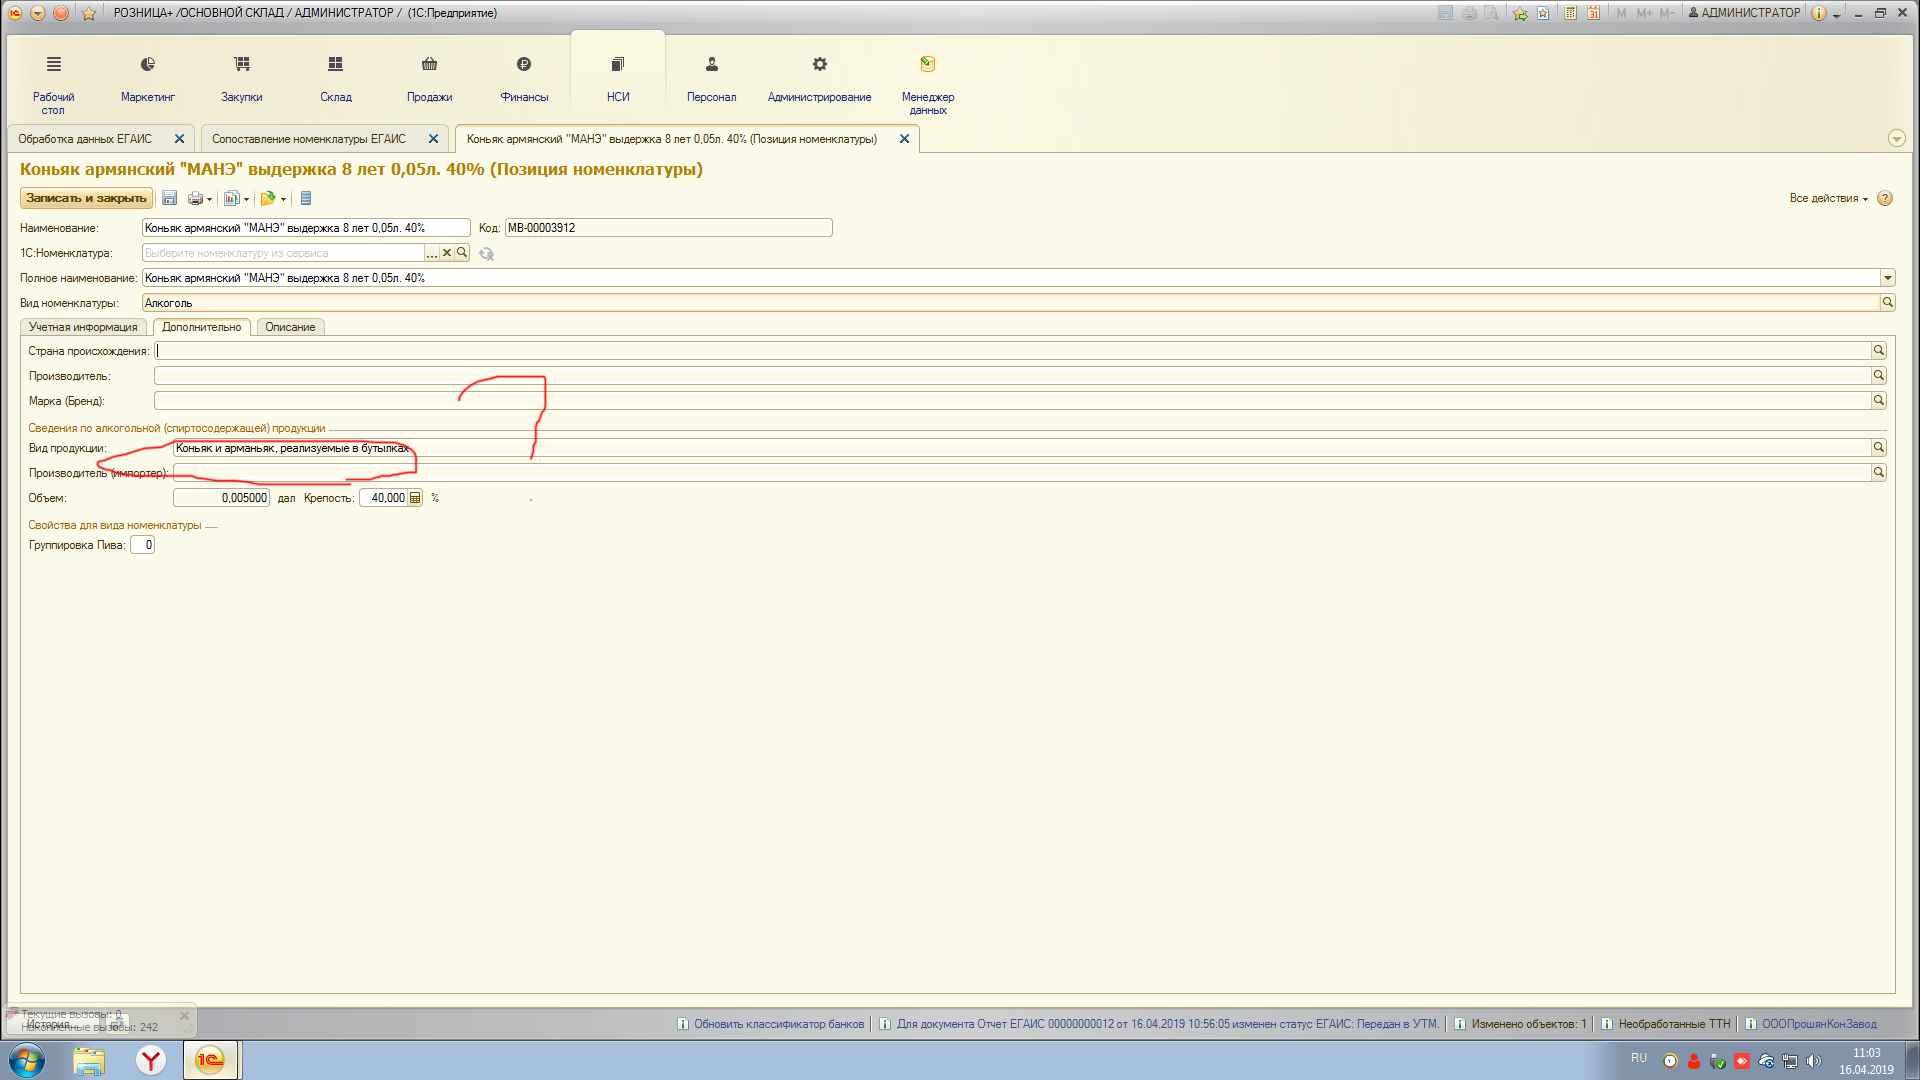The width and height of the screenshot is (1920, 1080).
Task: Open the calendar icon in title bar
Action: (1593, 13)
